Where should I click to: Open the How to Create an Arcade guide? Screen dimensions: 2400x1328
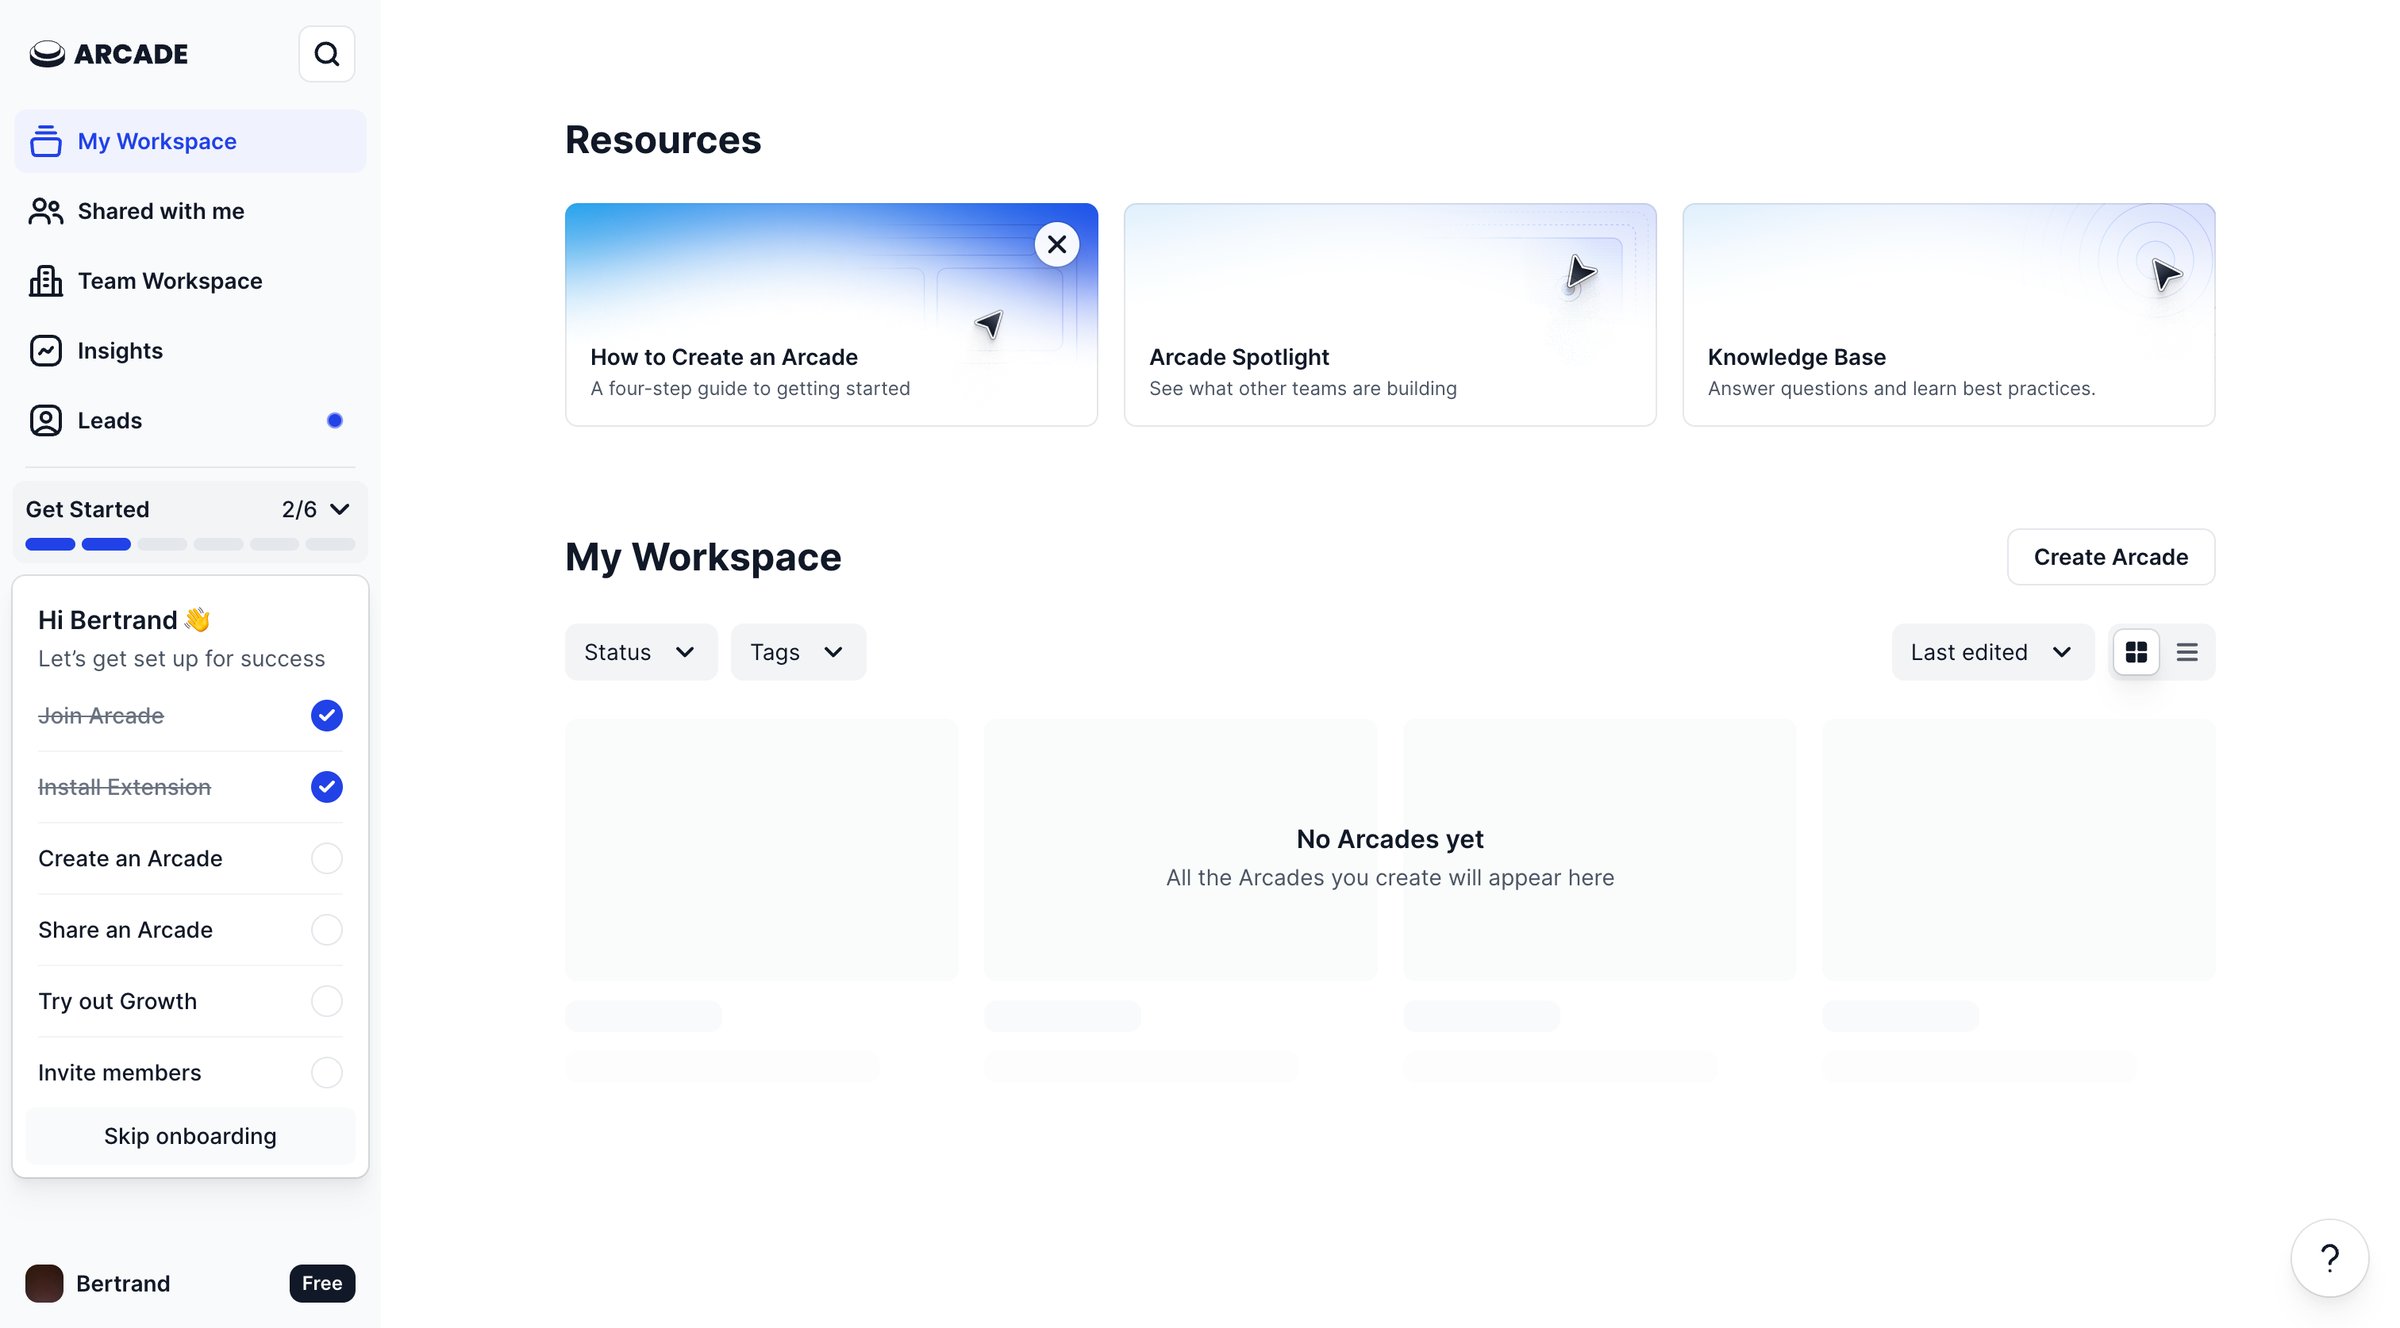click(831, 315)
